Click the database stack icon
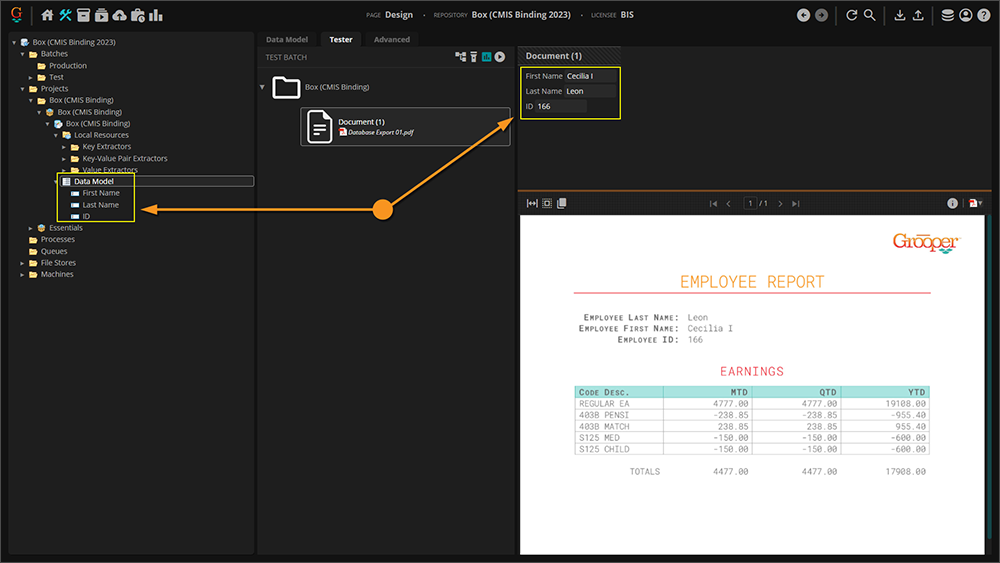This screenshot has height=563, width=1000. (948, 15)
